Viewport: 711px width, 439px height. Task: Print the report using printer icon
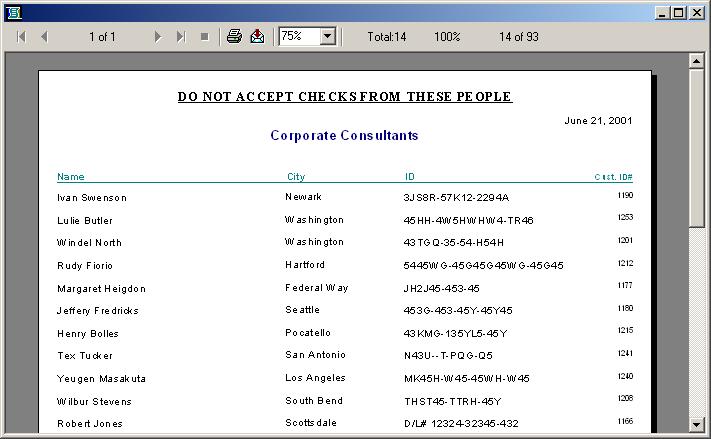(234, 37)
